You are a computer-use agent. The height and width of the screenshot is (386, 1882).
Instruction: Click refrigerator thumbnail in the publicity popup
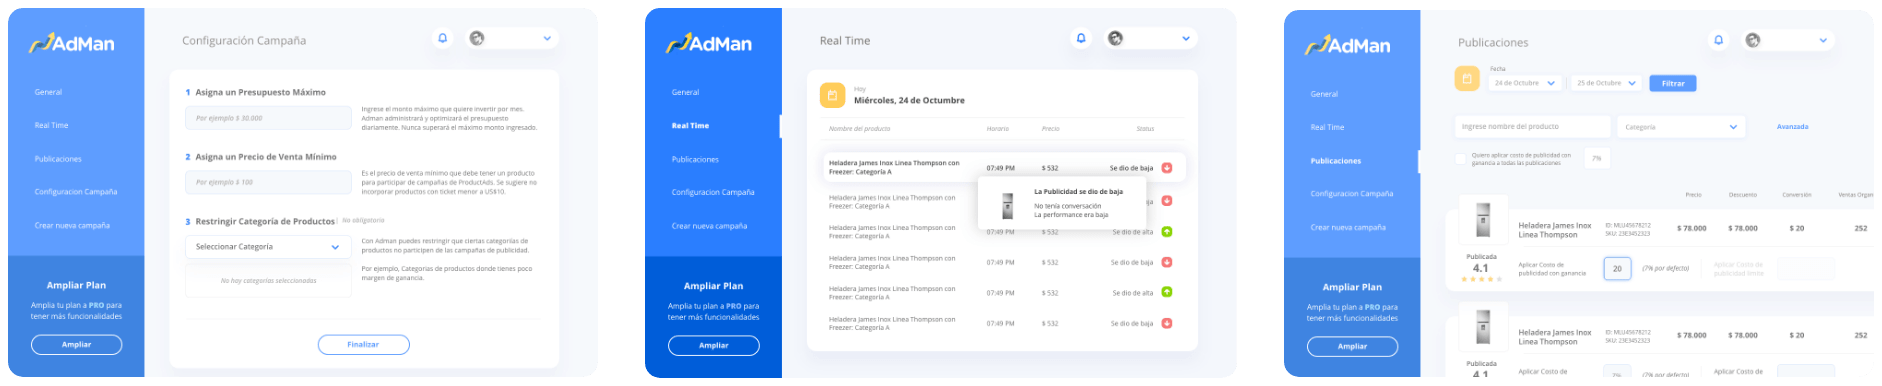tap(1007, 205)
